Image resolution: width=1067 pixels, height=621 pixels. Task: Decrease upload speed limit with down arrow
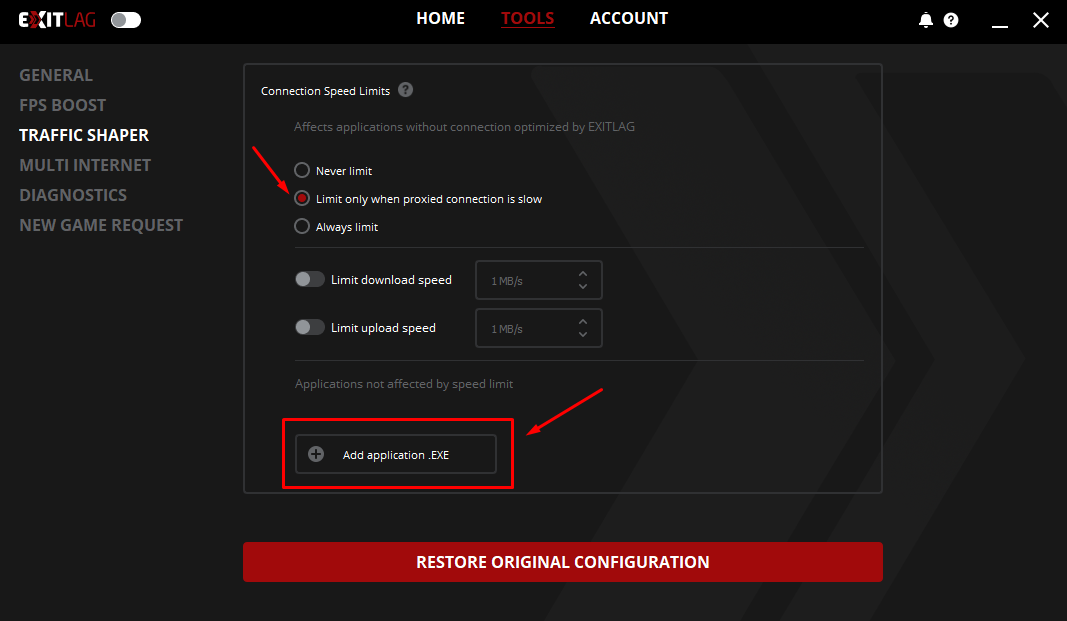tap(583, 335)
